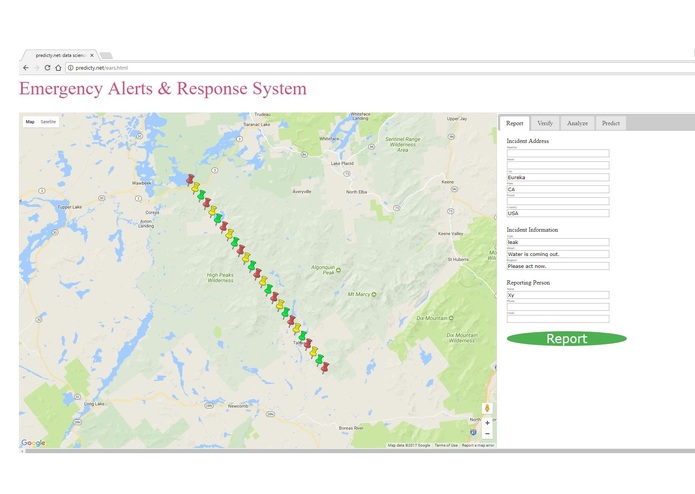Click the empty field directly below Xy
695x494 pixels.
pyautogui.click(x=558, y=307)
